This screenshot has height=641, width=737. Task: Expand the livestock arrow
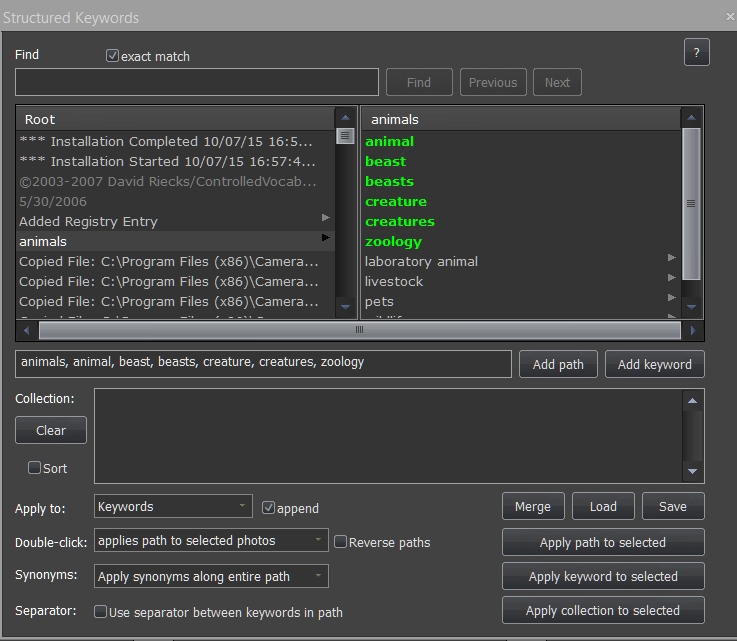point(672,278)
